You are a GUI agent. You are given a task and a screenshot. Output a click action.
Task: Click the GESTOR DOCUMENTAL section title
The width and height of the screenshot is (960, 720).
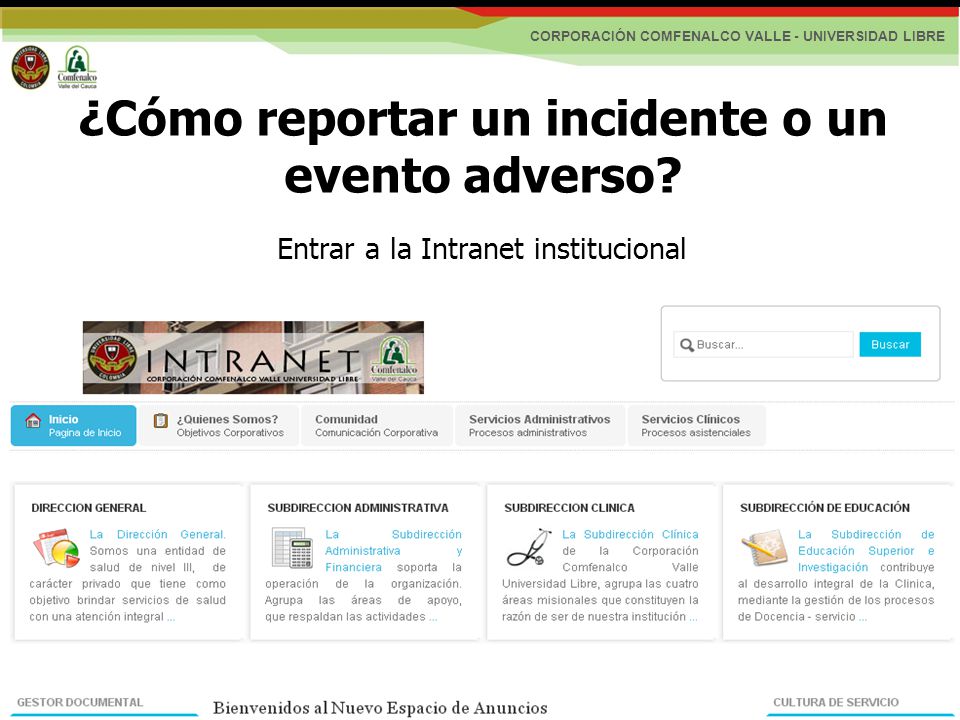[x=80, y=702]
